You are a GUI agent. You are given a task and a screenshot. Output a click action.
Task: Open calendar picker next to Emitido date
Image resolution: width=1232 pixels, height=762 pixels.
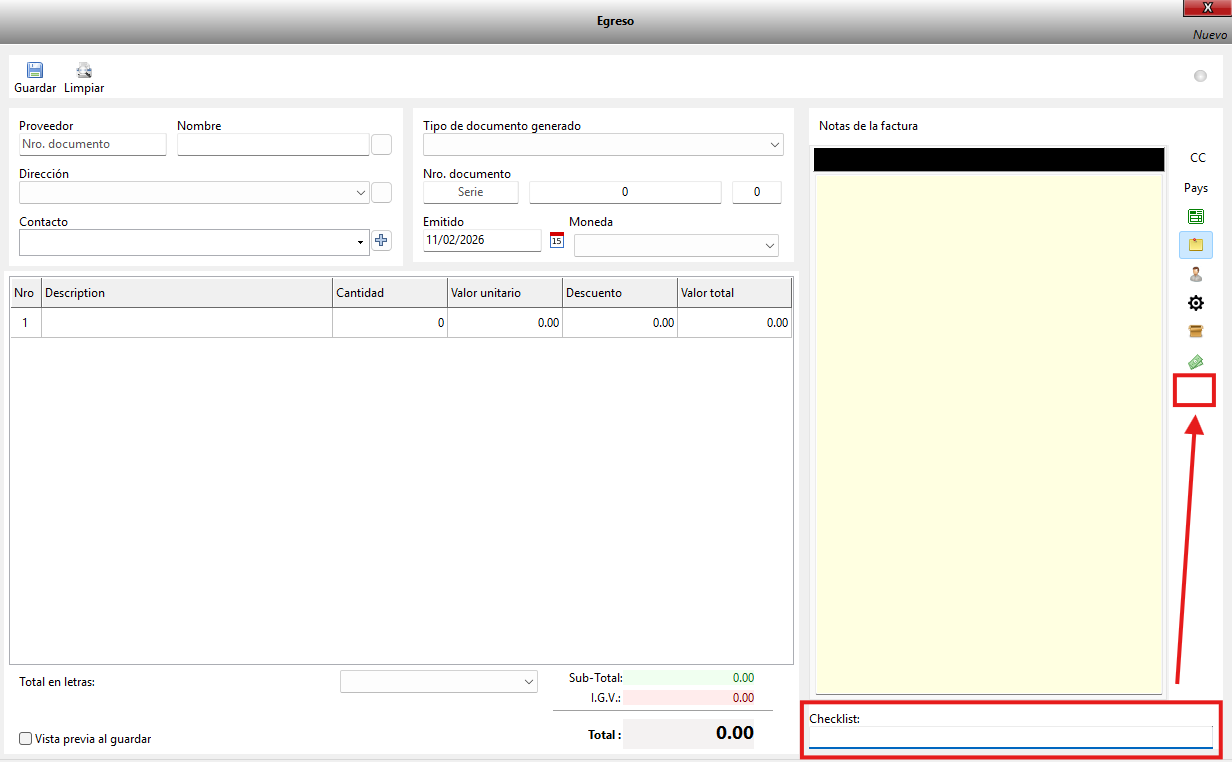(x=557, y=240)
